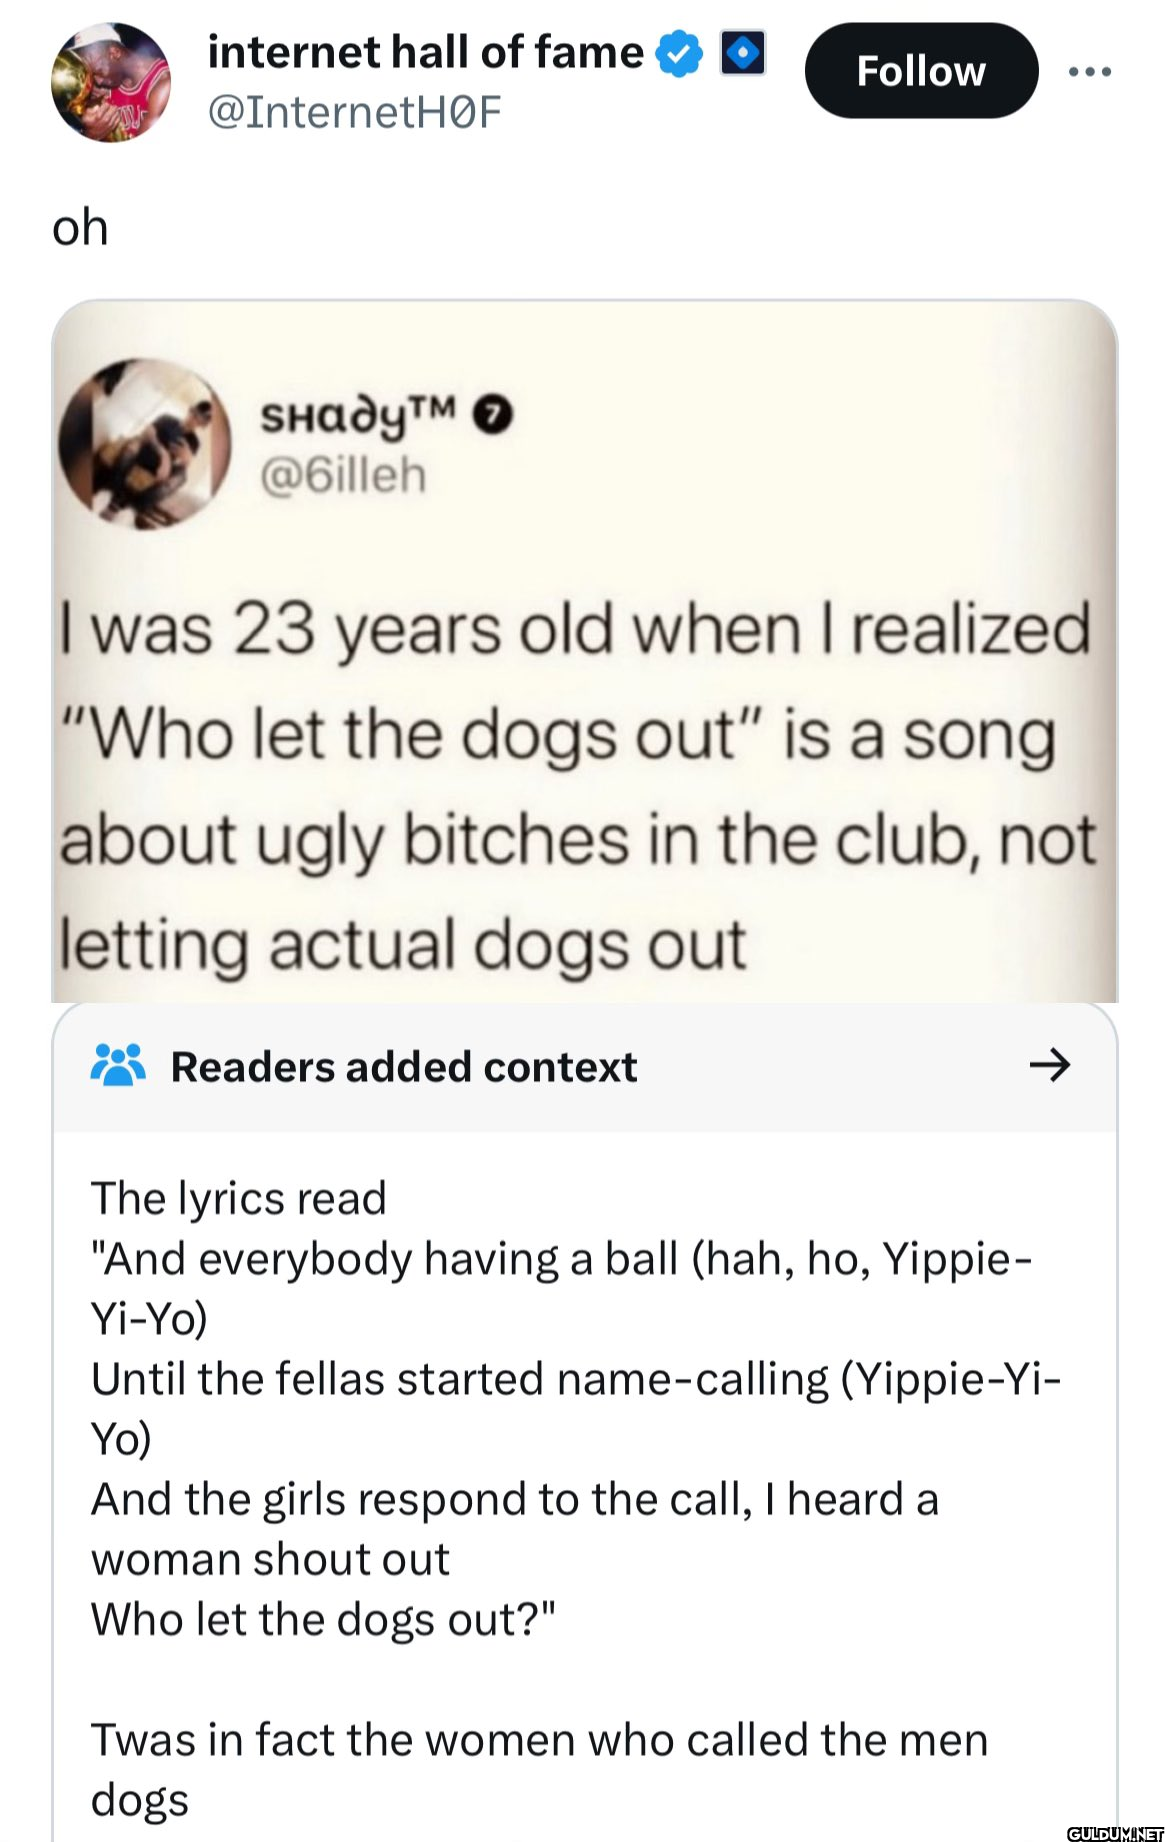Screen dimensions: 1168x1842
Task: Click the Follow button
Action: click(x=921, y=71)
